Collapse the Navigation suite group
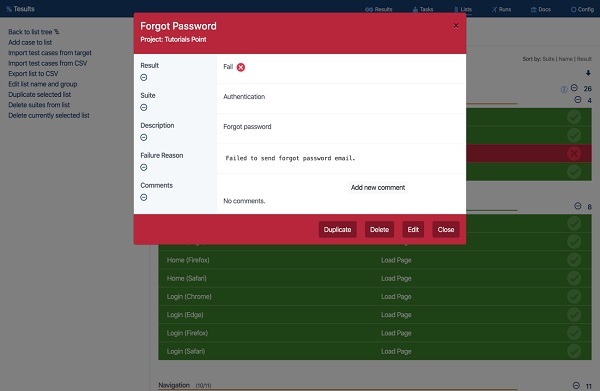The width and height of the screenshot is (600, 391). [x=576, y=385]
